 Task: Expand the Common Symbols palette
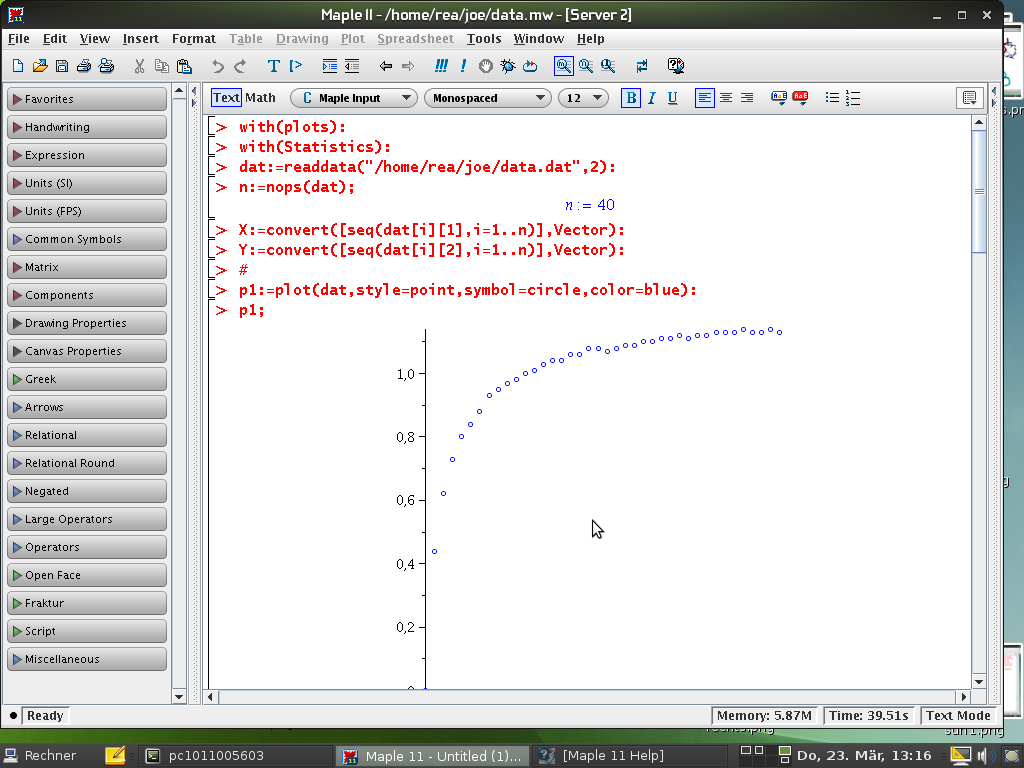coord(87,239)
